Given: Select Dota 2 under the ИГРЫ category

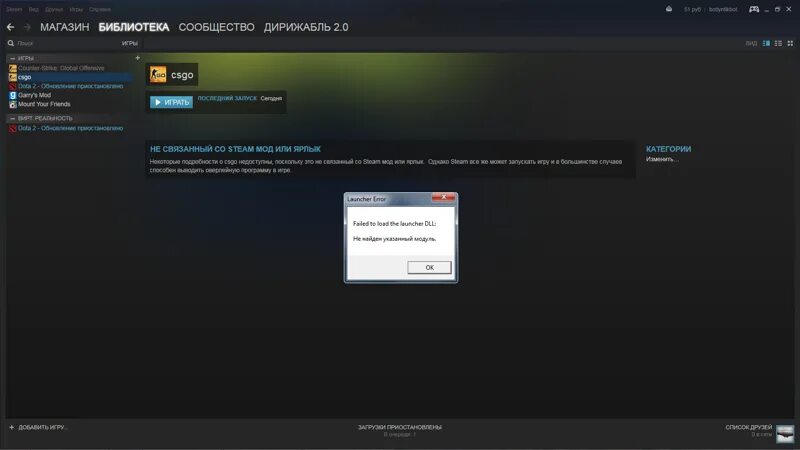Looking at the screenshot, I should point(70,86).
